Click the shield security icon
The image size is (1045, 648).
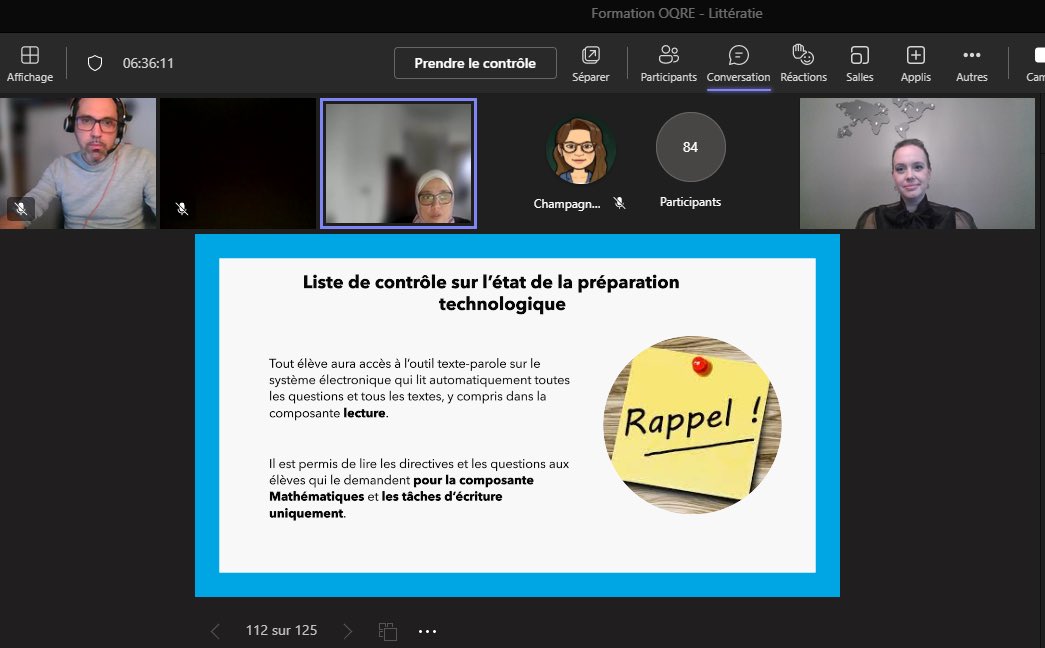pos(95,63)
